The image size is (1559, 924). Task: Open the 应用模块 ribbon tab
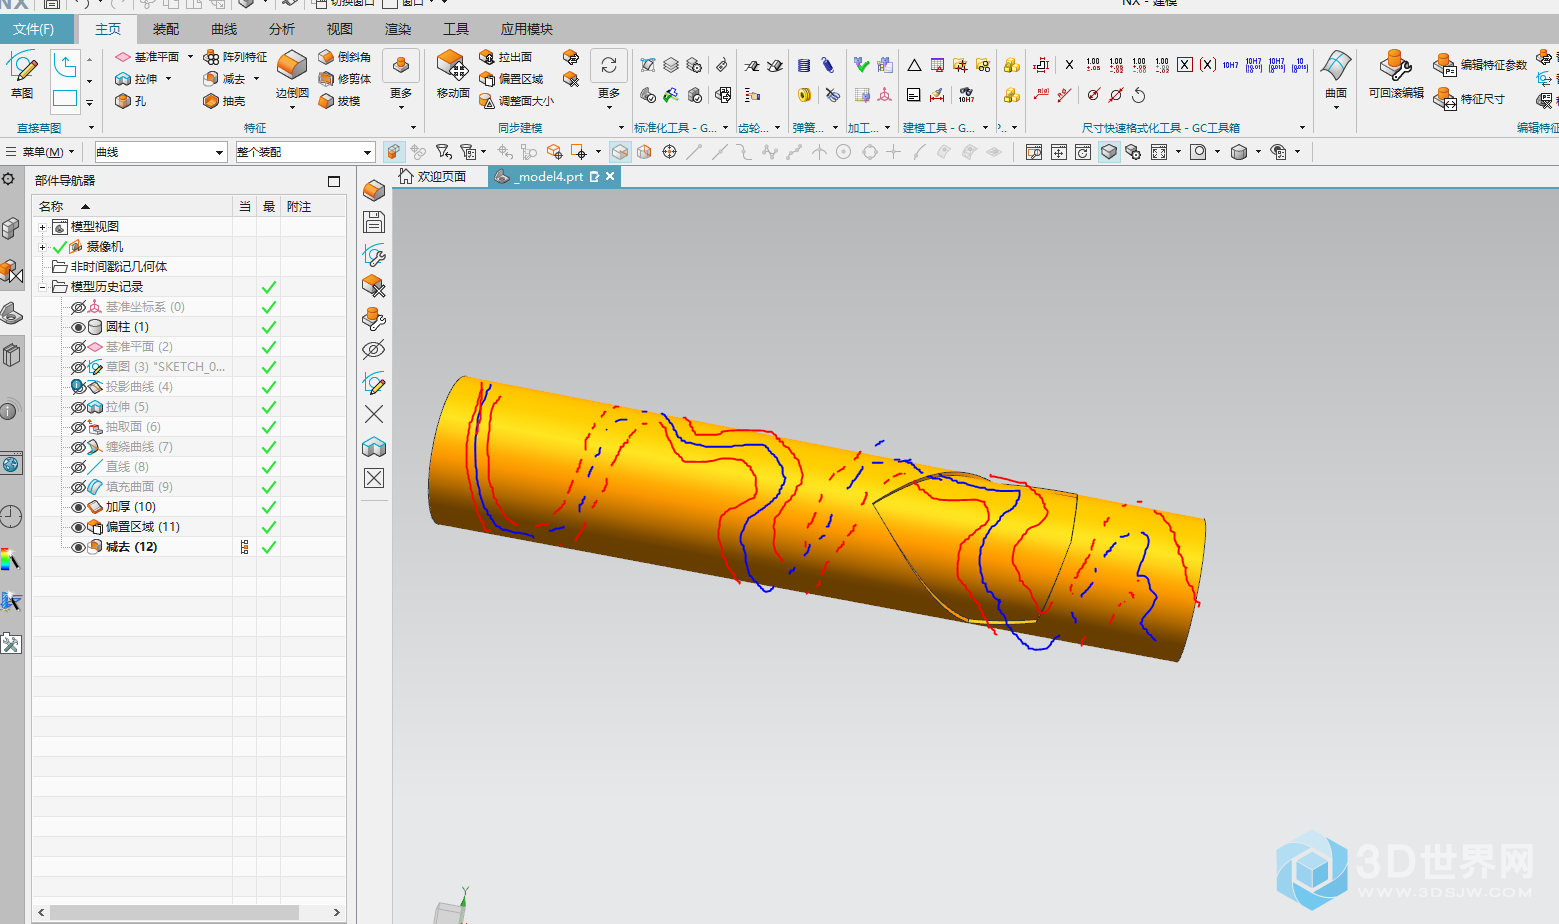[x=527, y=29]
